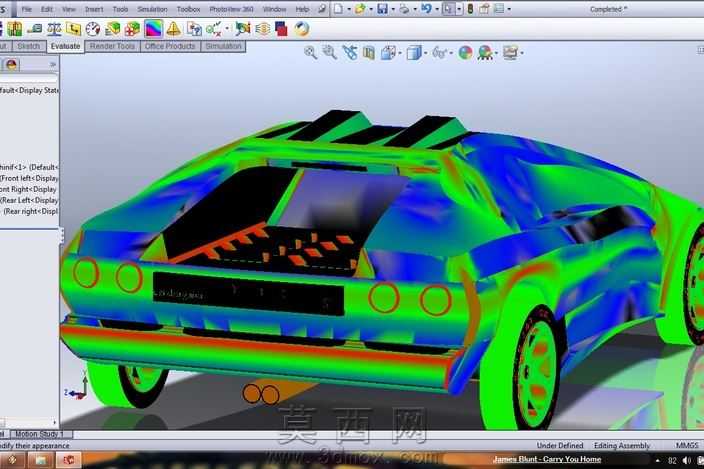Click the Interference Detection icon
Screen dimensions: 704x469
point(15,29)
